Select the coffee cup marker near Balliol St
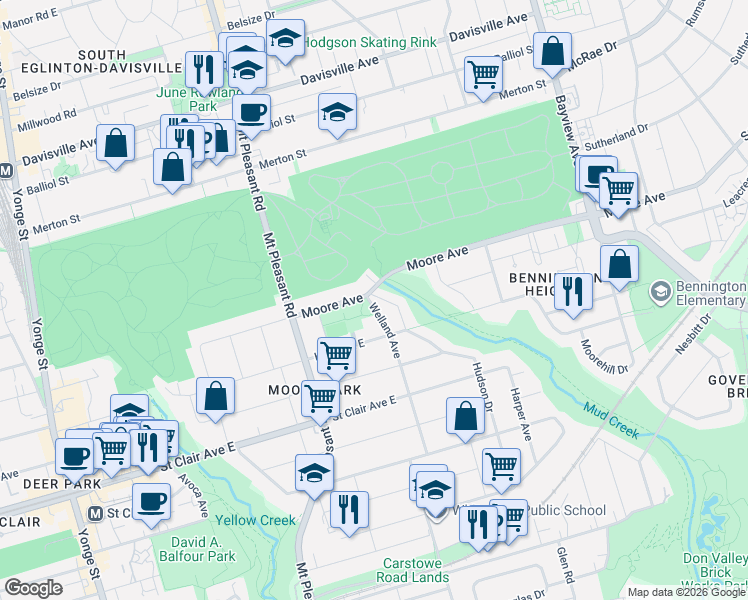The height and width of the screenshot is (600, 748). [252, 114]
